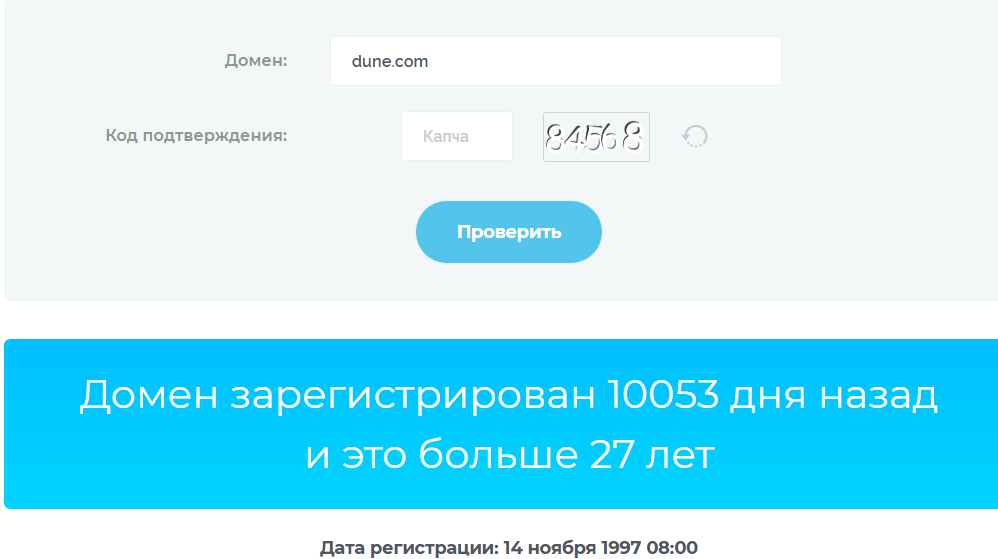The image size is (998, 559).
Task: Click the word дня in result heading
Action: click(x=769, y=396)
